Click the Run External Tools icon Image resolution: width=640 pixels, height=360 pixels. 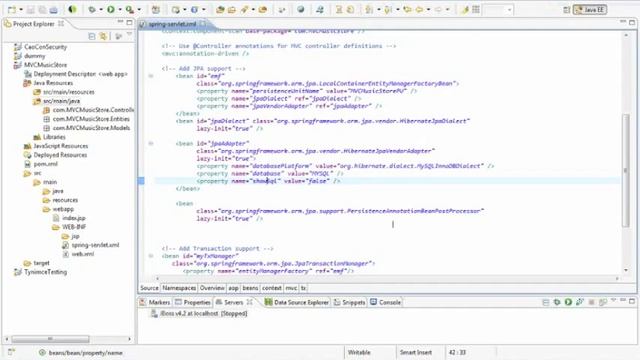pyautogui.click(x=130, y=9)
